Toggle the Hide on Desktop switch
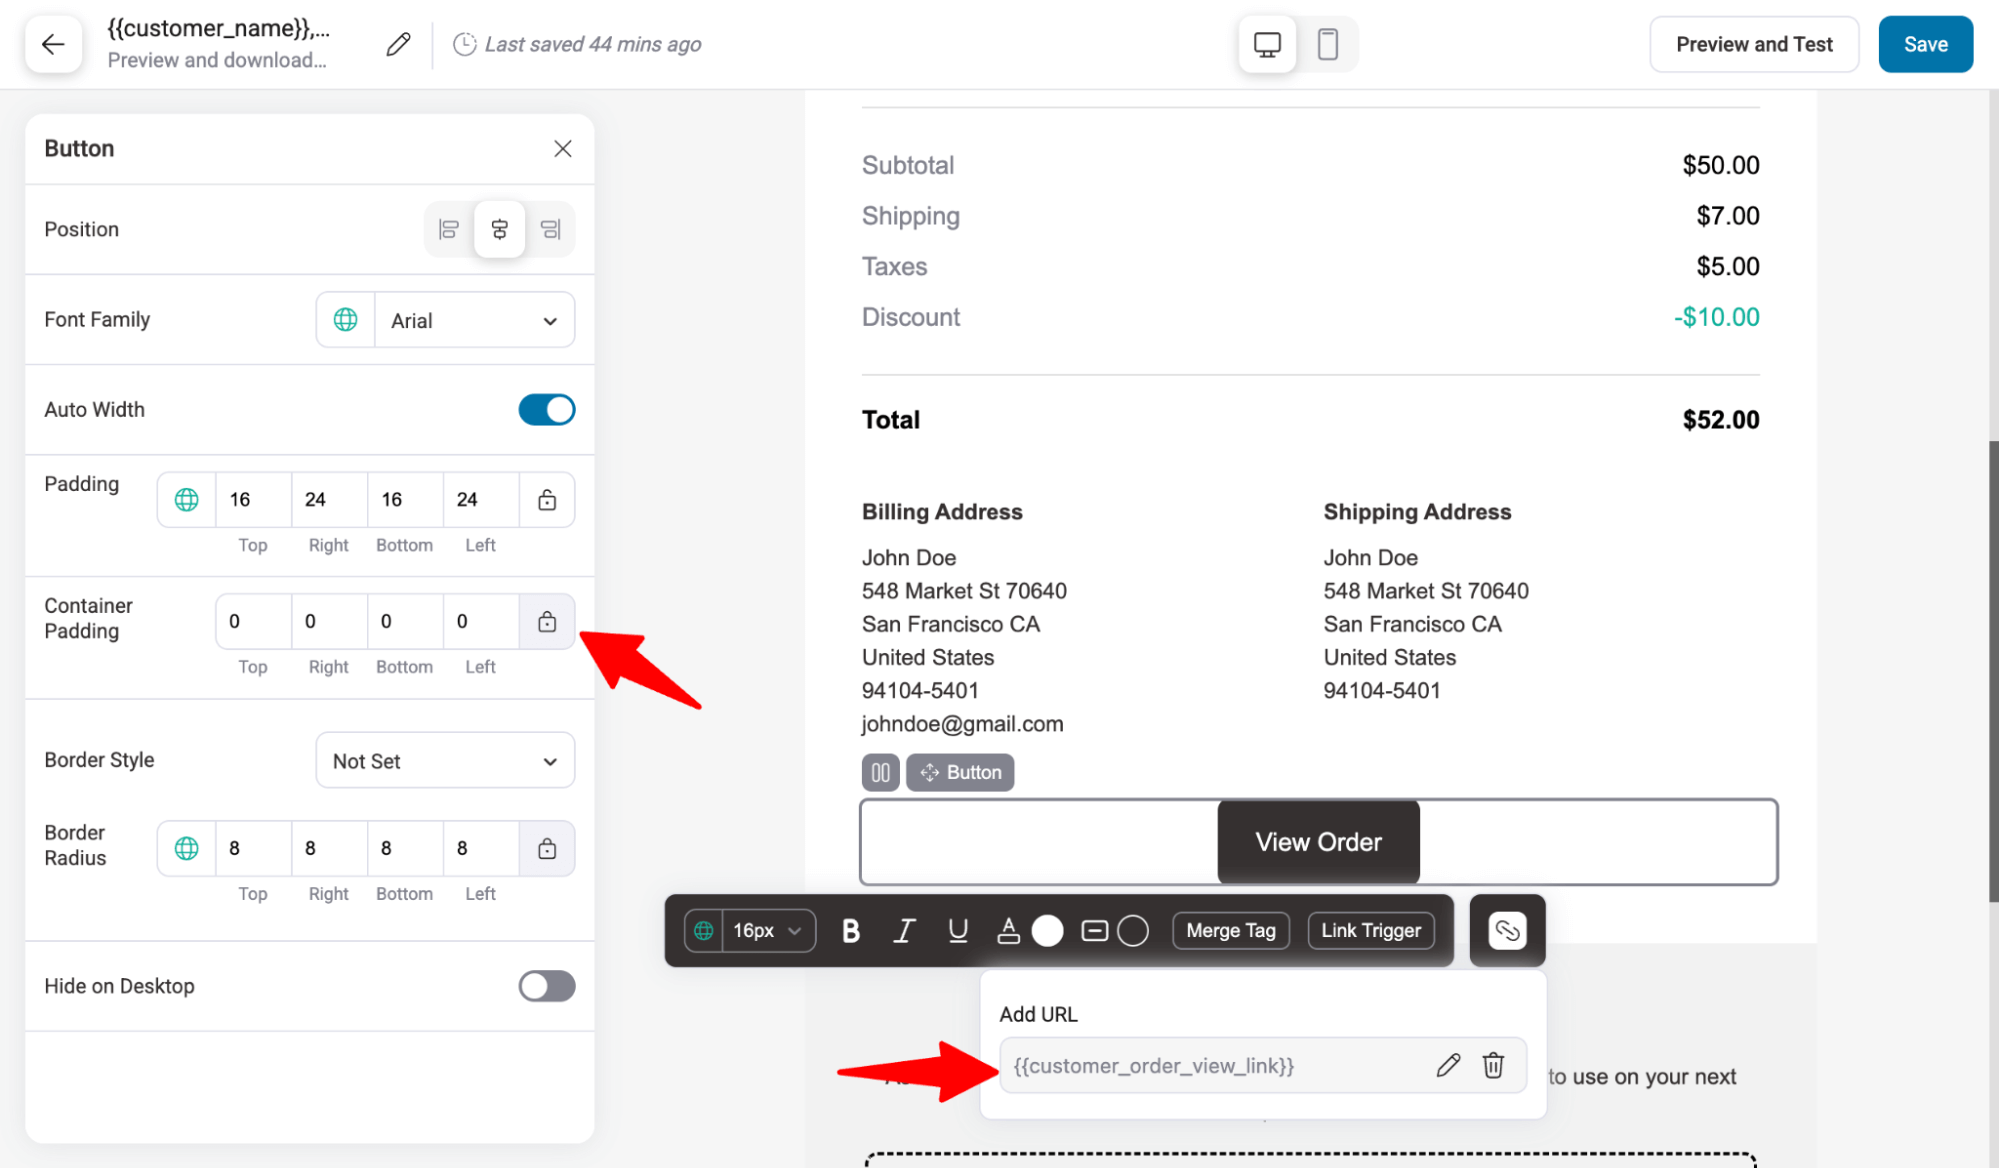The height and width of the screenshot is (1169, 1999). (x=545, y=985)
